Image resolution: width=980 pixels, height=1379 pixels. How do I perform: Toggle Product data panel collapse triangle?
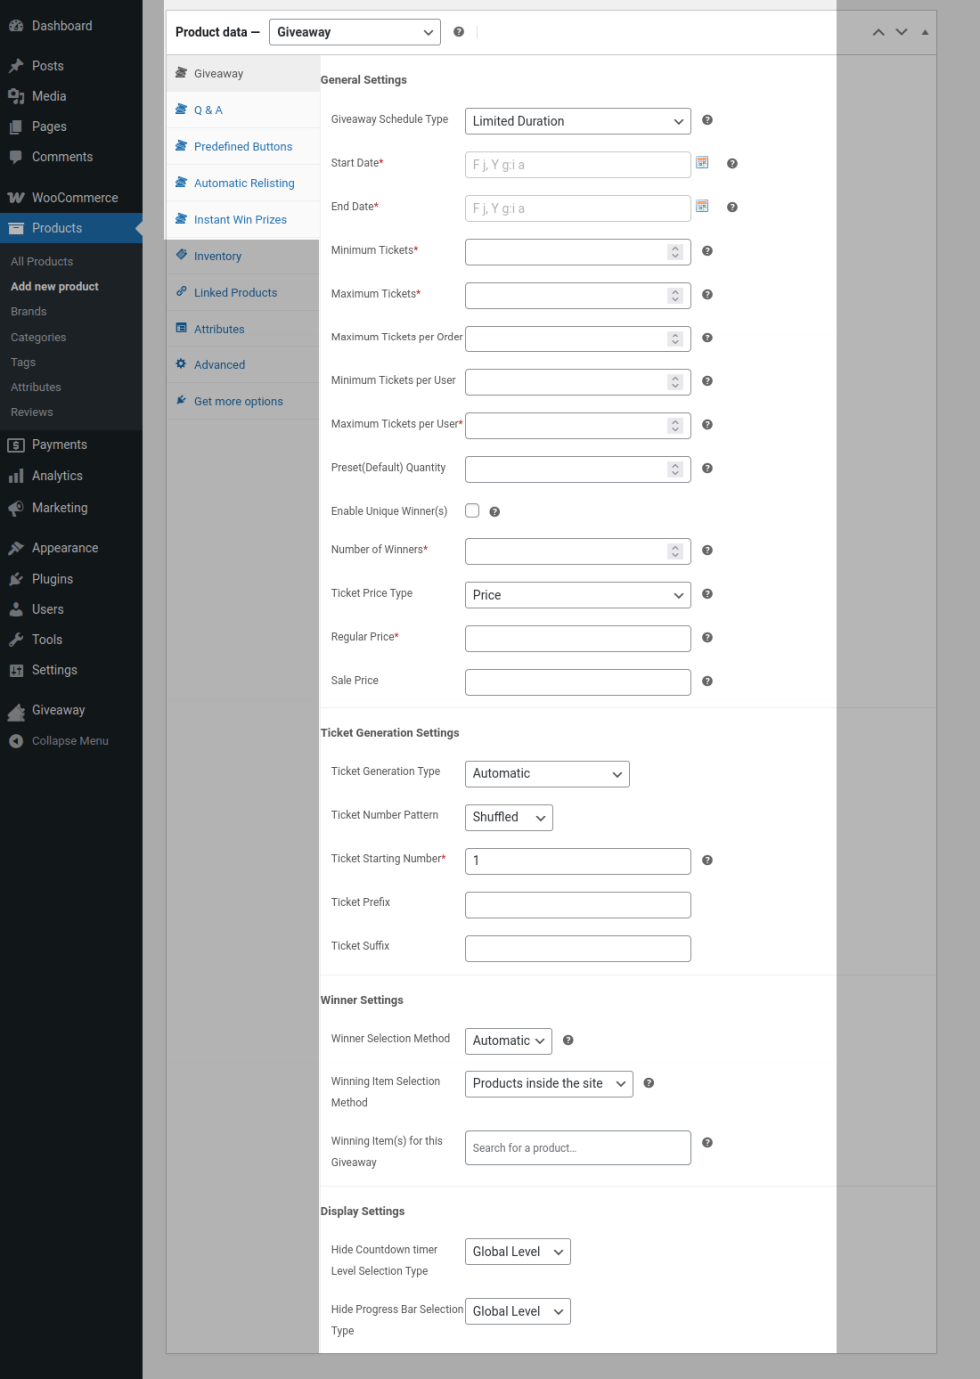click(x=925, y=32)
